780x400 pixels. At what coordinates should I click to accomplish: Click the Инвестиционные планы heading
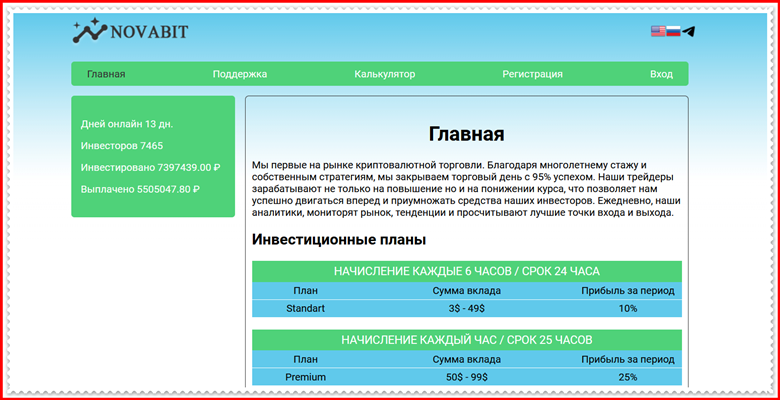tap(339, 240)
